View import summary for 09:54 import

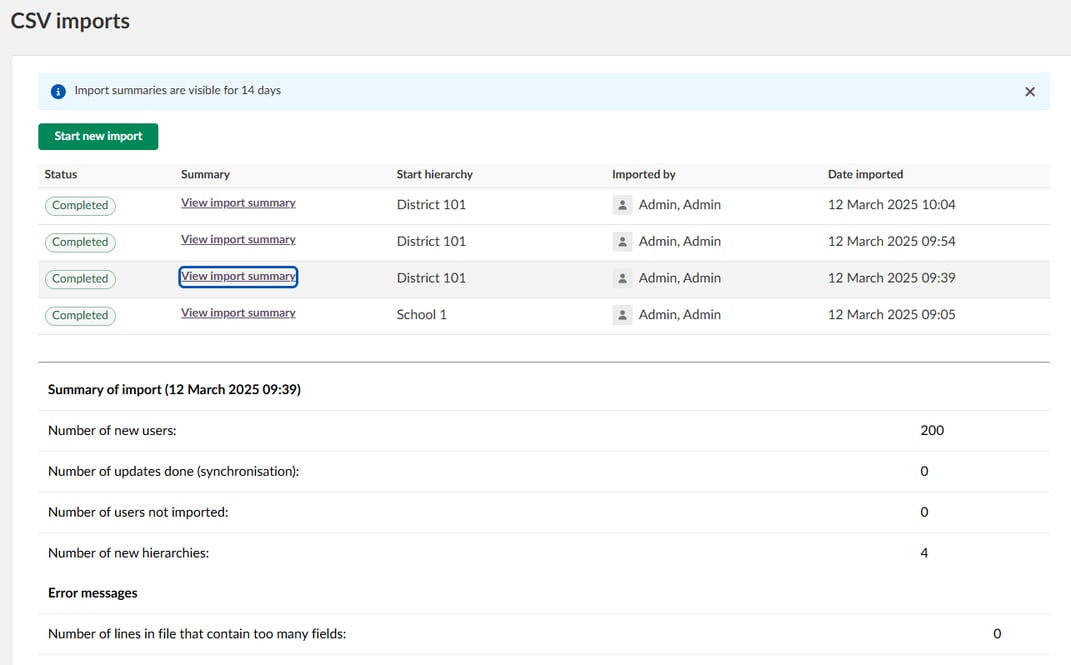point(238,240)
